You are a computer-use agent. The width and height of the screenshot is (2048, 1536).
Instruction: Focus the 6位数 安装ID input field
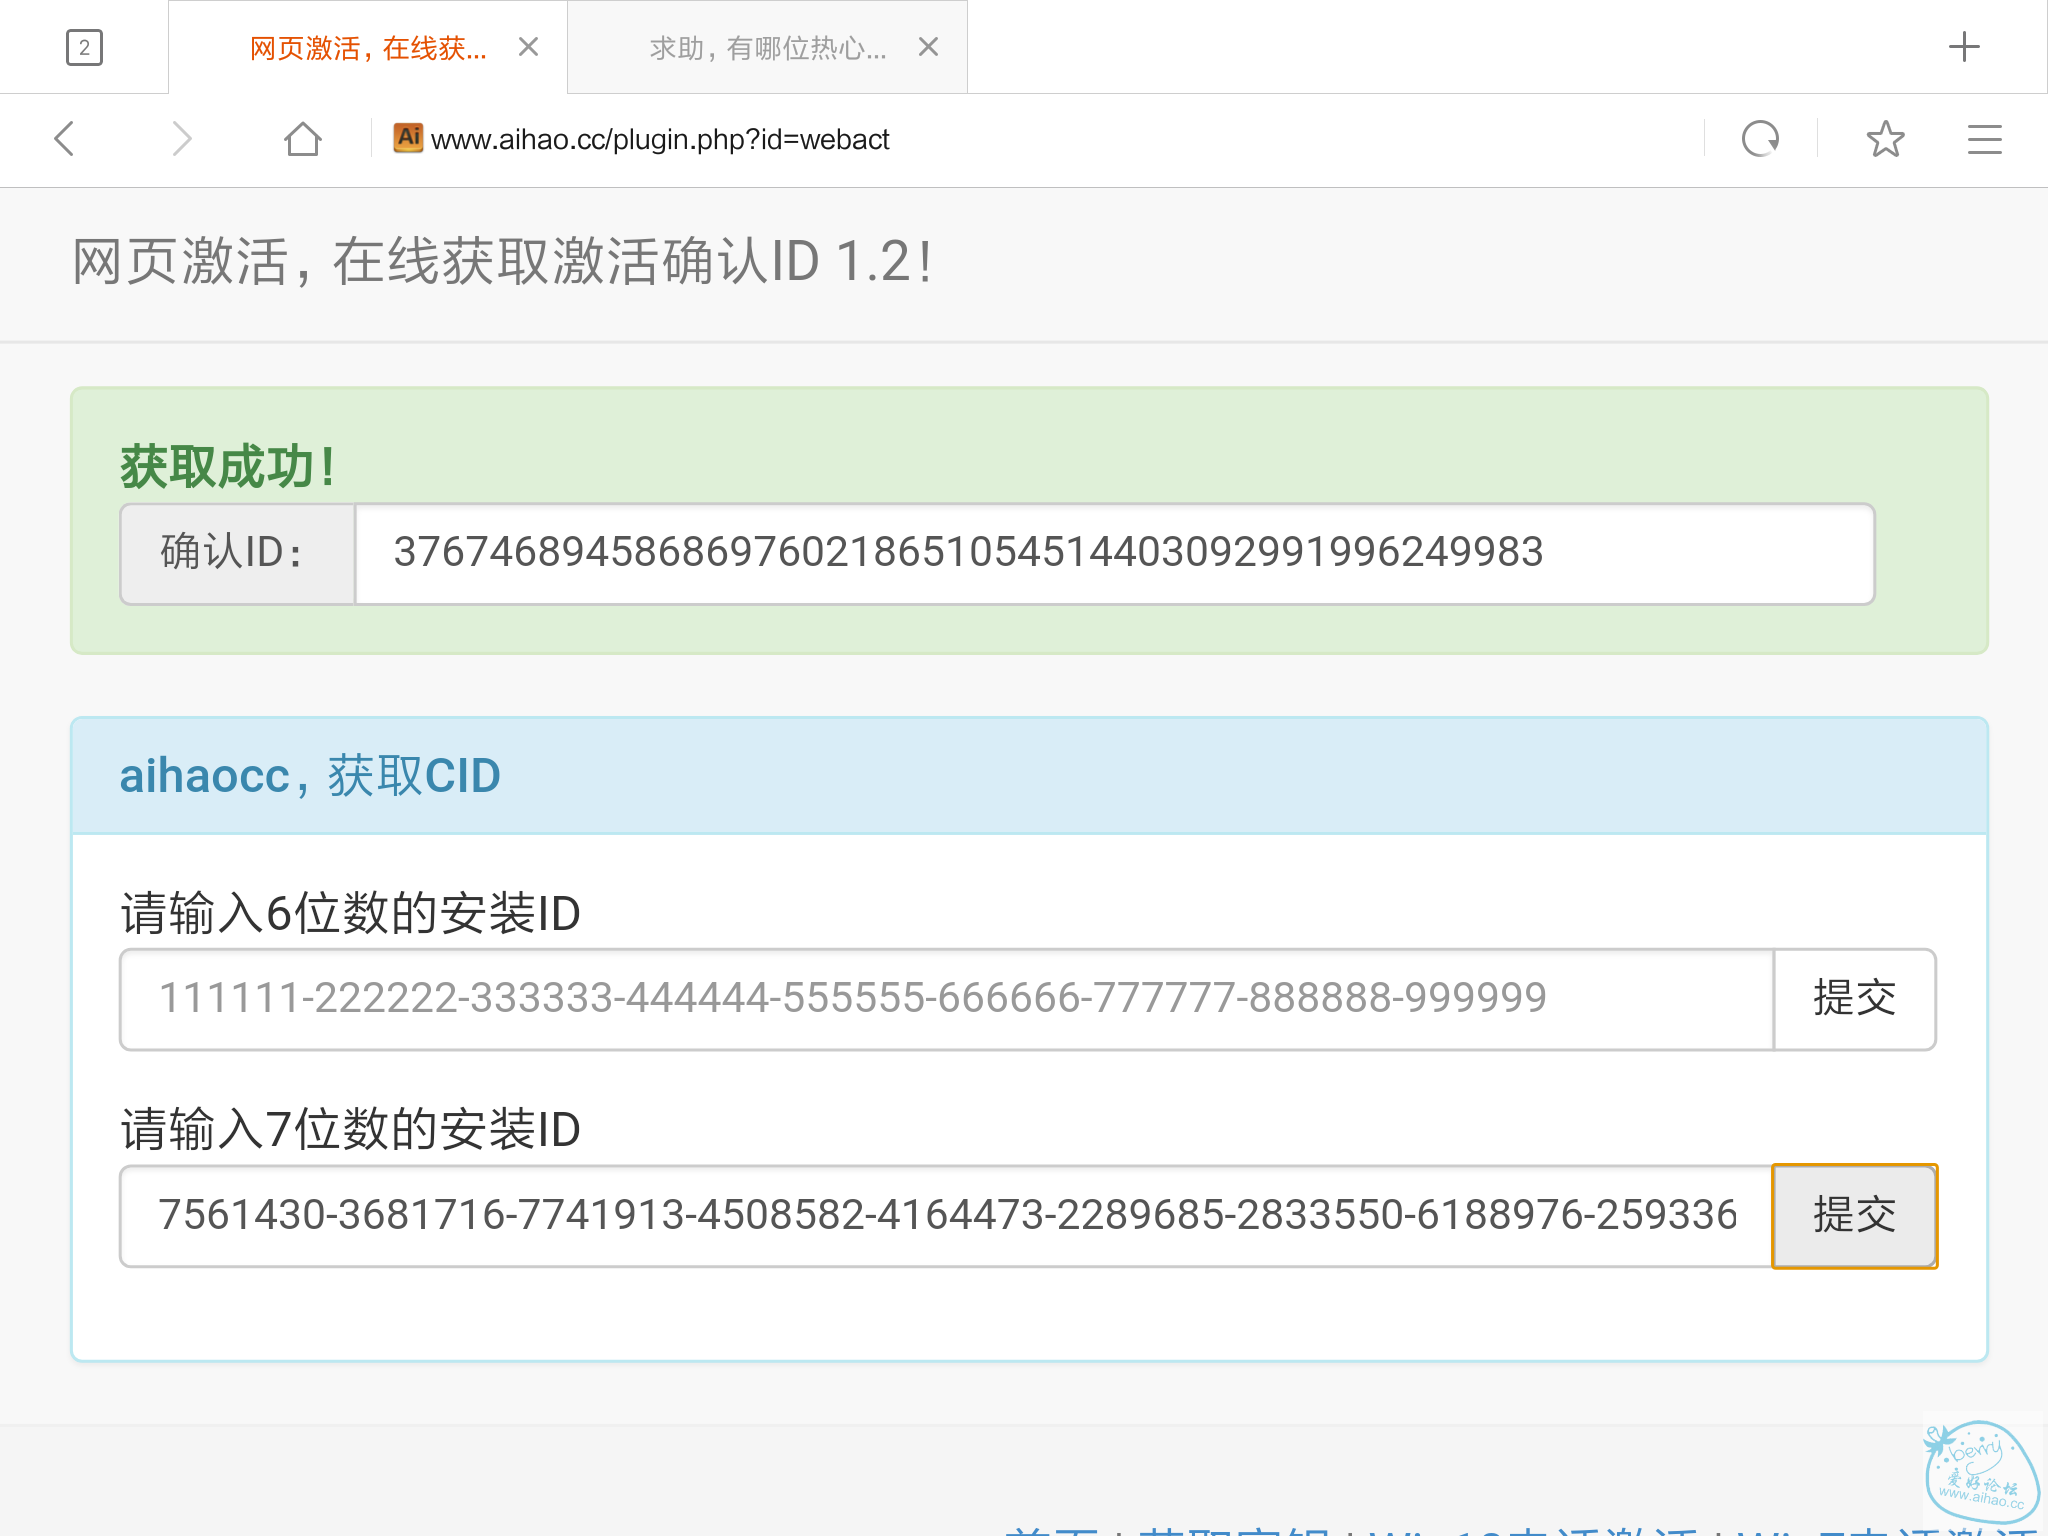946,999
